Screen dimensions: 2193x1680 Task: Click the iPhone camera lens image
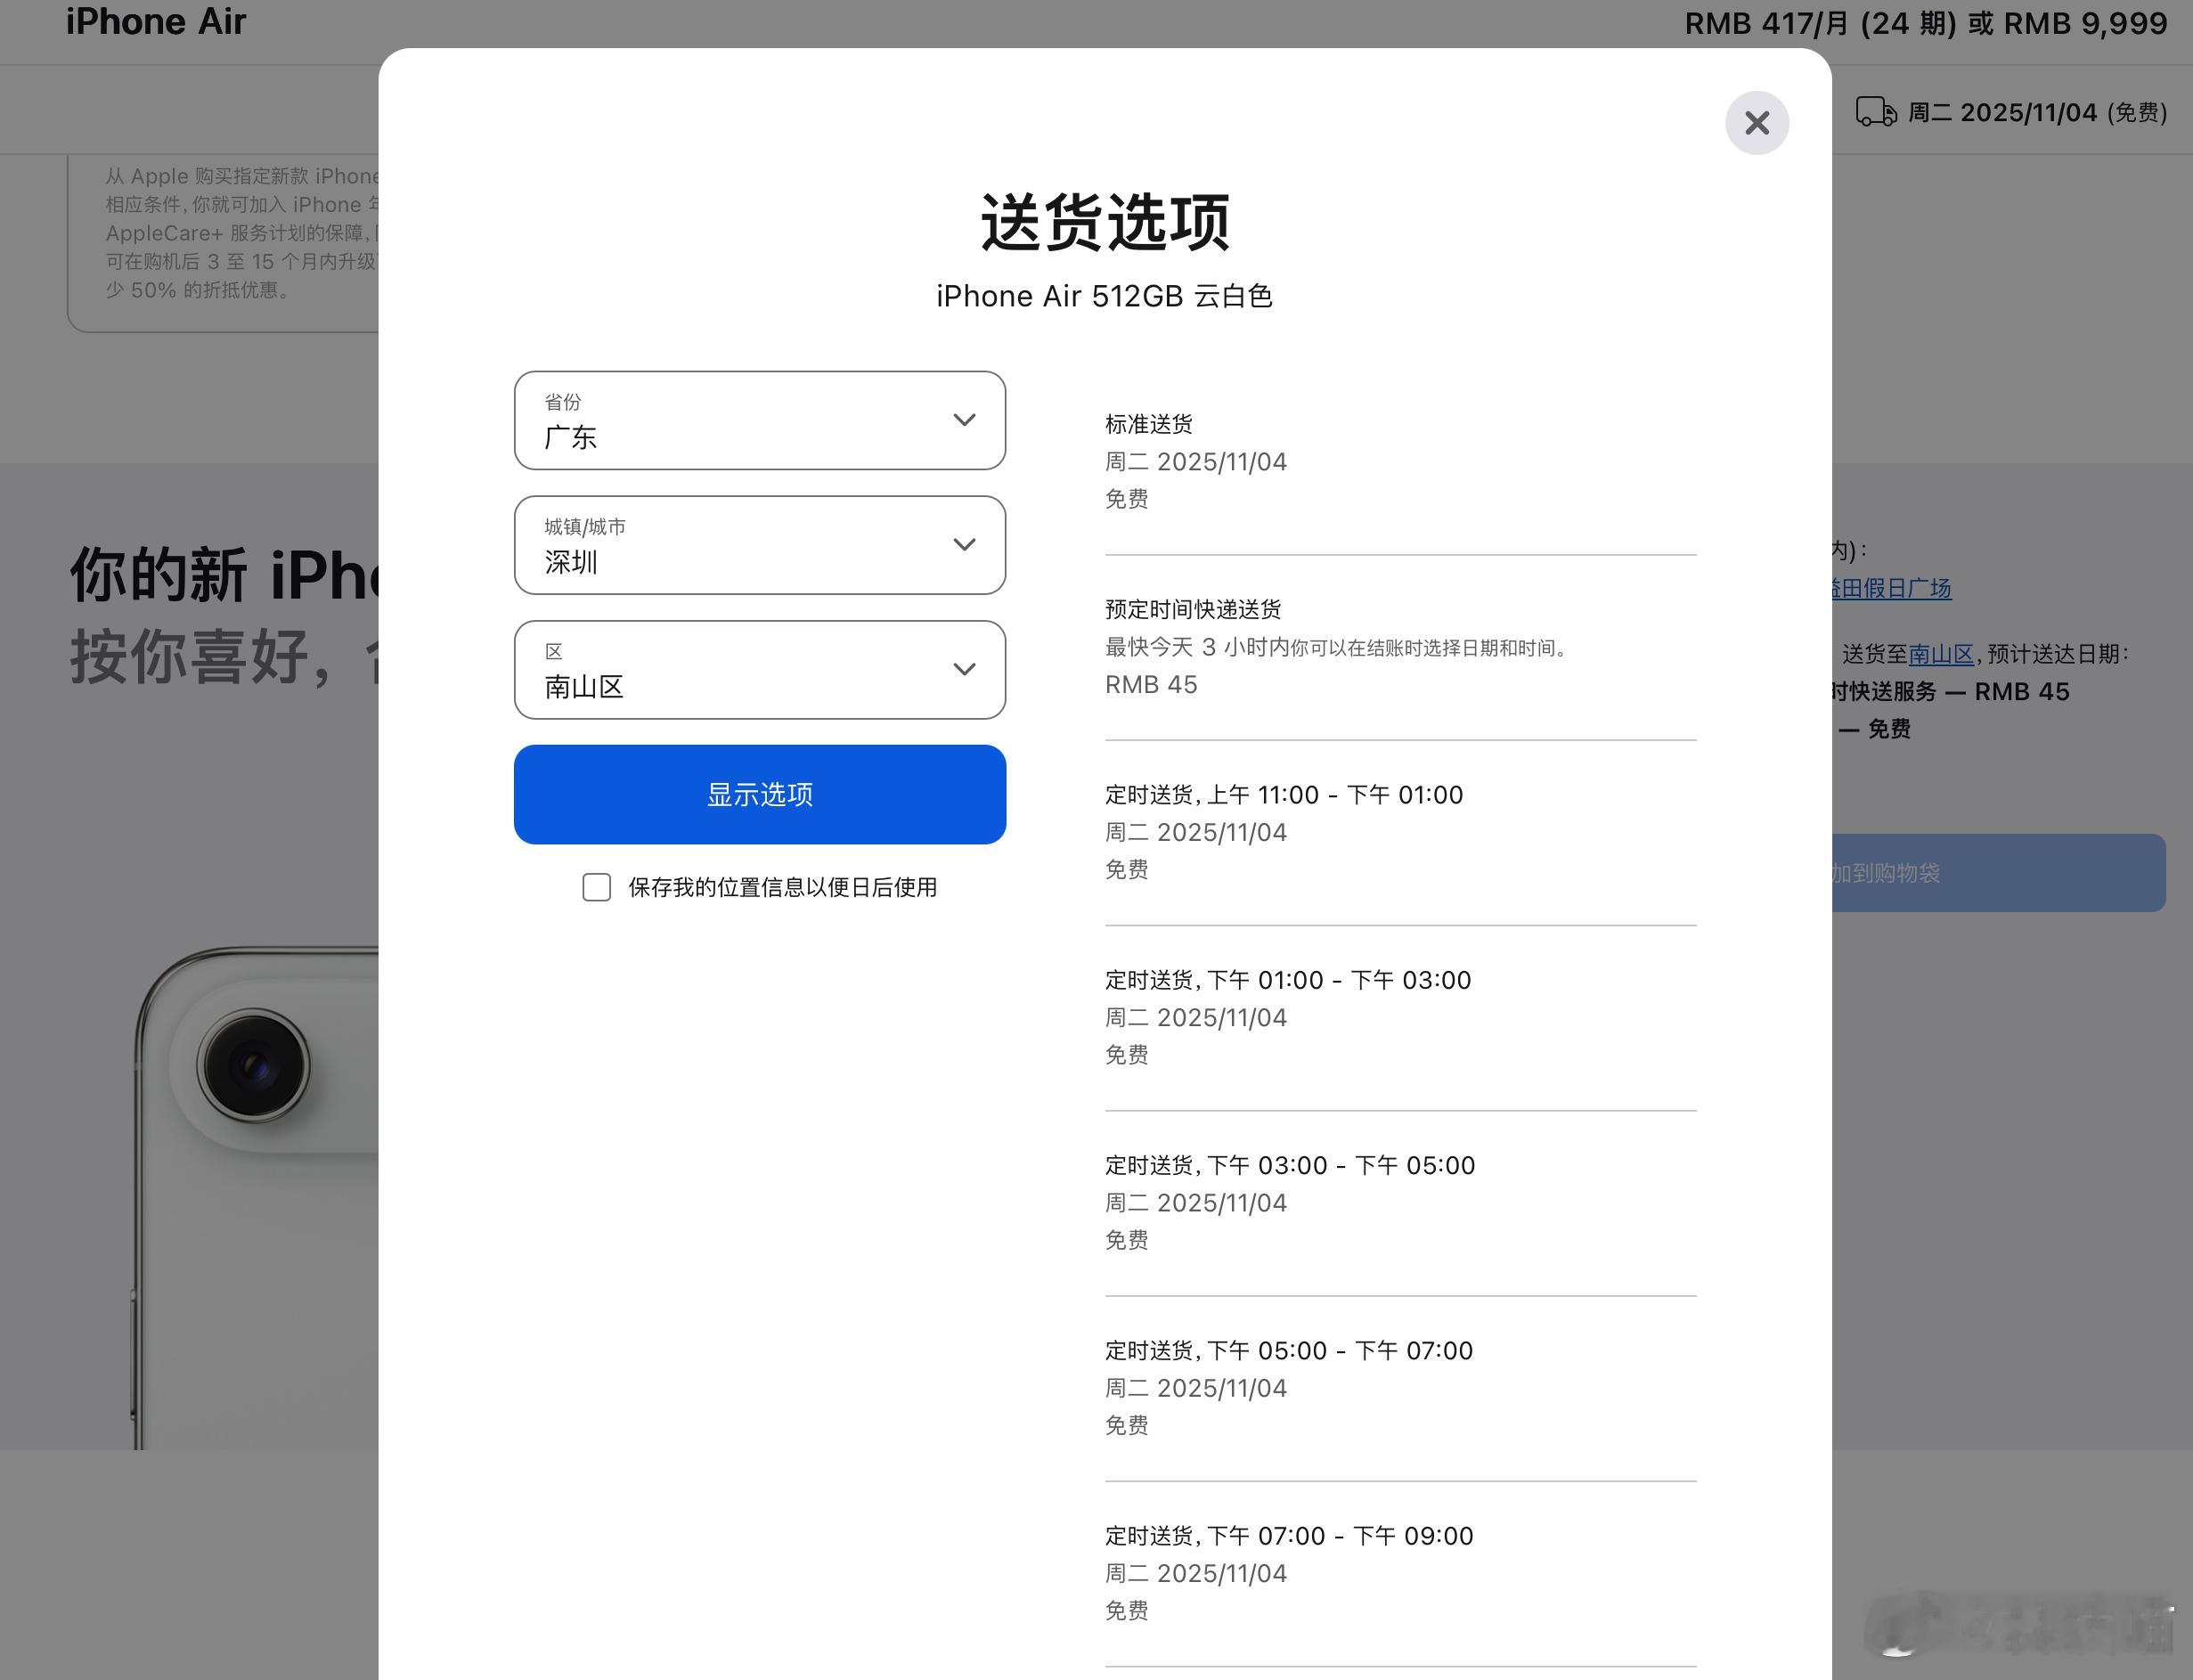pos(253,1065)
